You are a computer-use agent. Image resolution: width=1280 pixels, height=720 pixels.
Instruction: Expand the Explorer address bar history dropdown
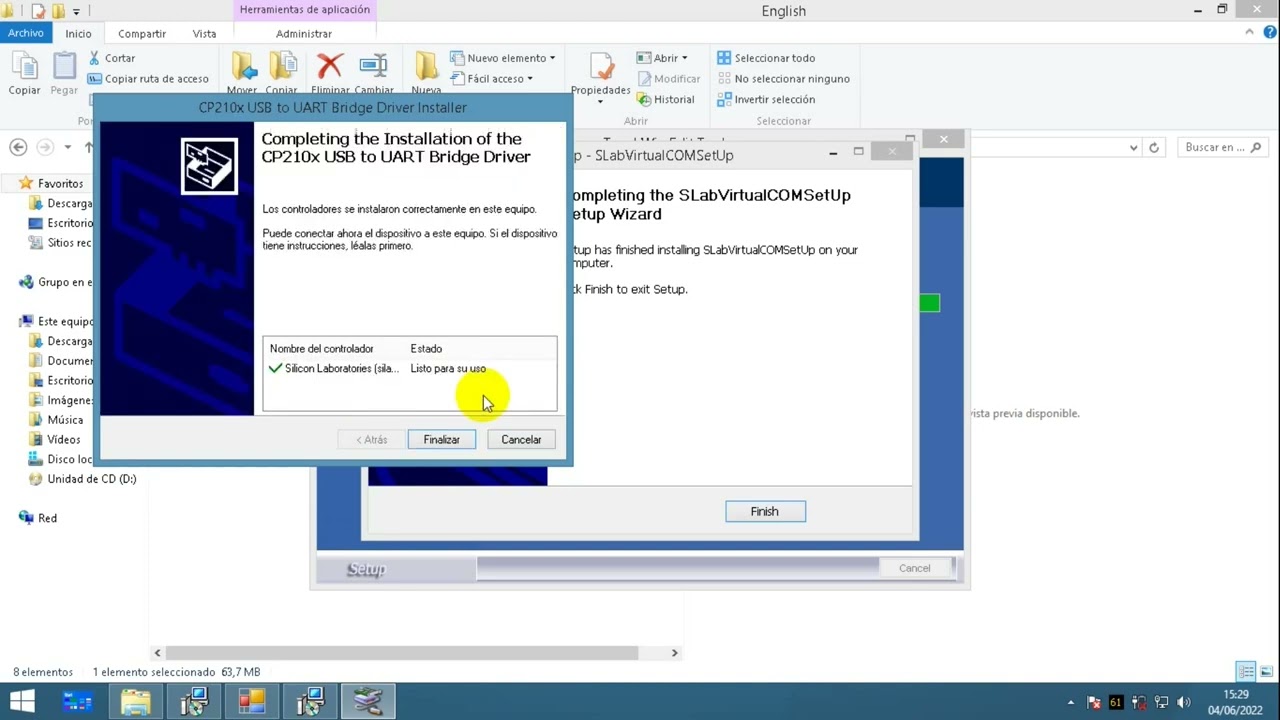tap(1133, 148)
